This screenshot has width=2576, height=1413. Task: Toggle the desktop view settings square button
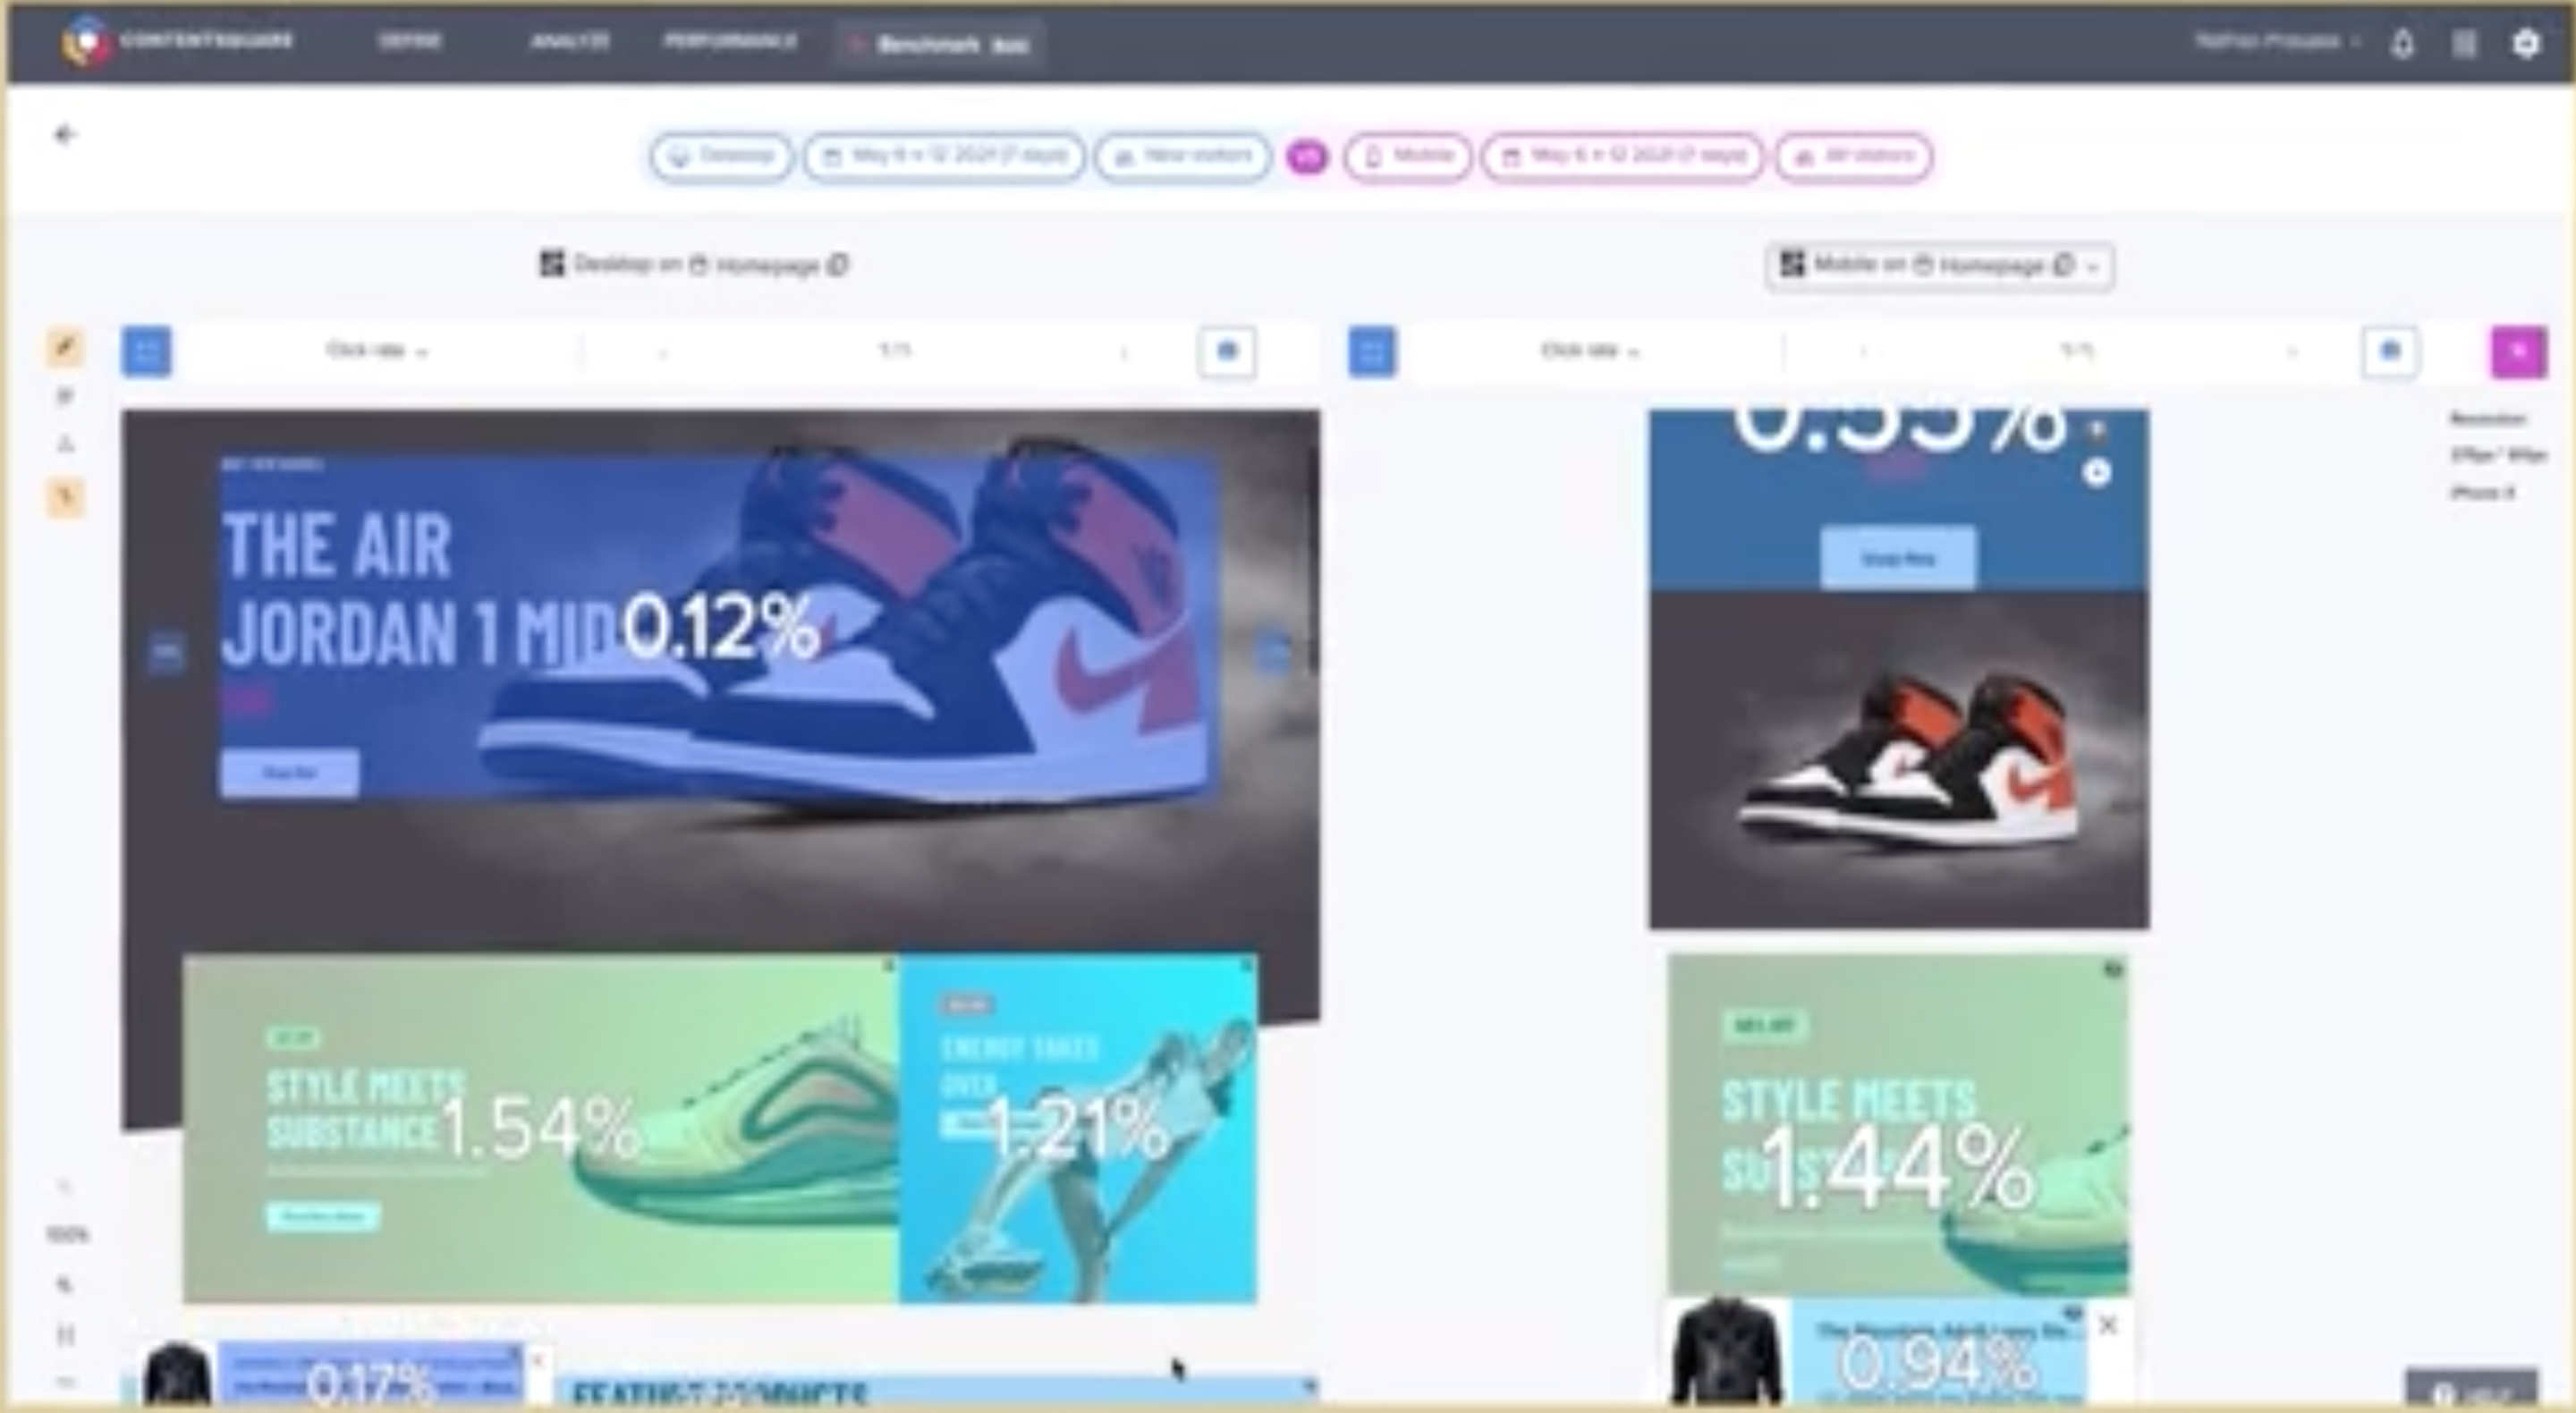click(x=1227, y=351)
